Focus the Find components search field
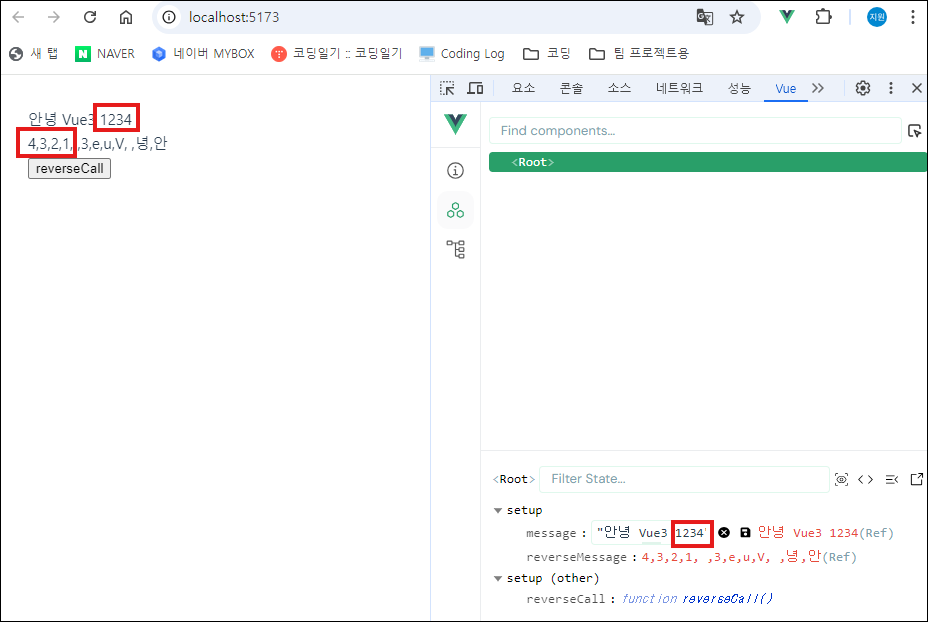 pos(695,131)
